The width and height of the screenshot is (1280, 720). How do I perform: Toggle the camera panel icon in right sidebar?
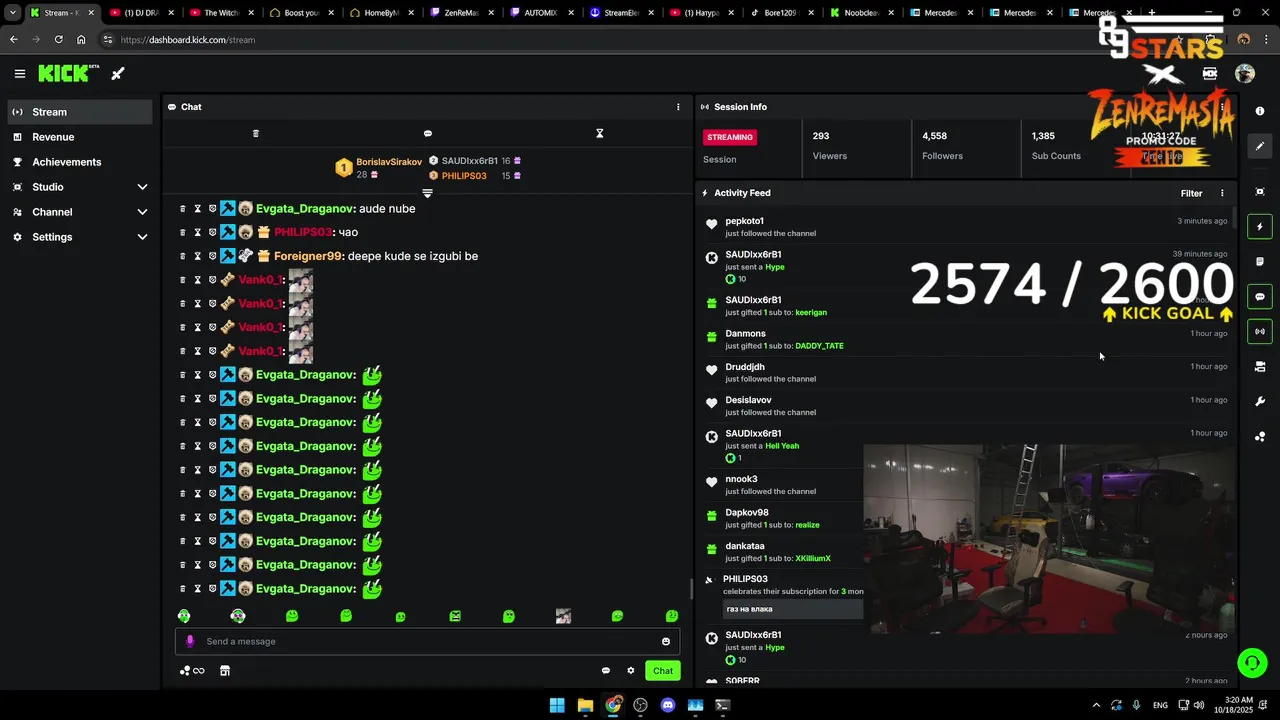click(x=1260, y=367)
